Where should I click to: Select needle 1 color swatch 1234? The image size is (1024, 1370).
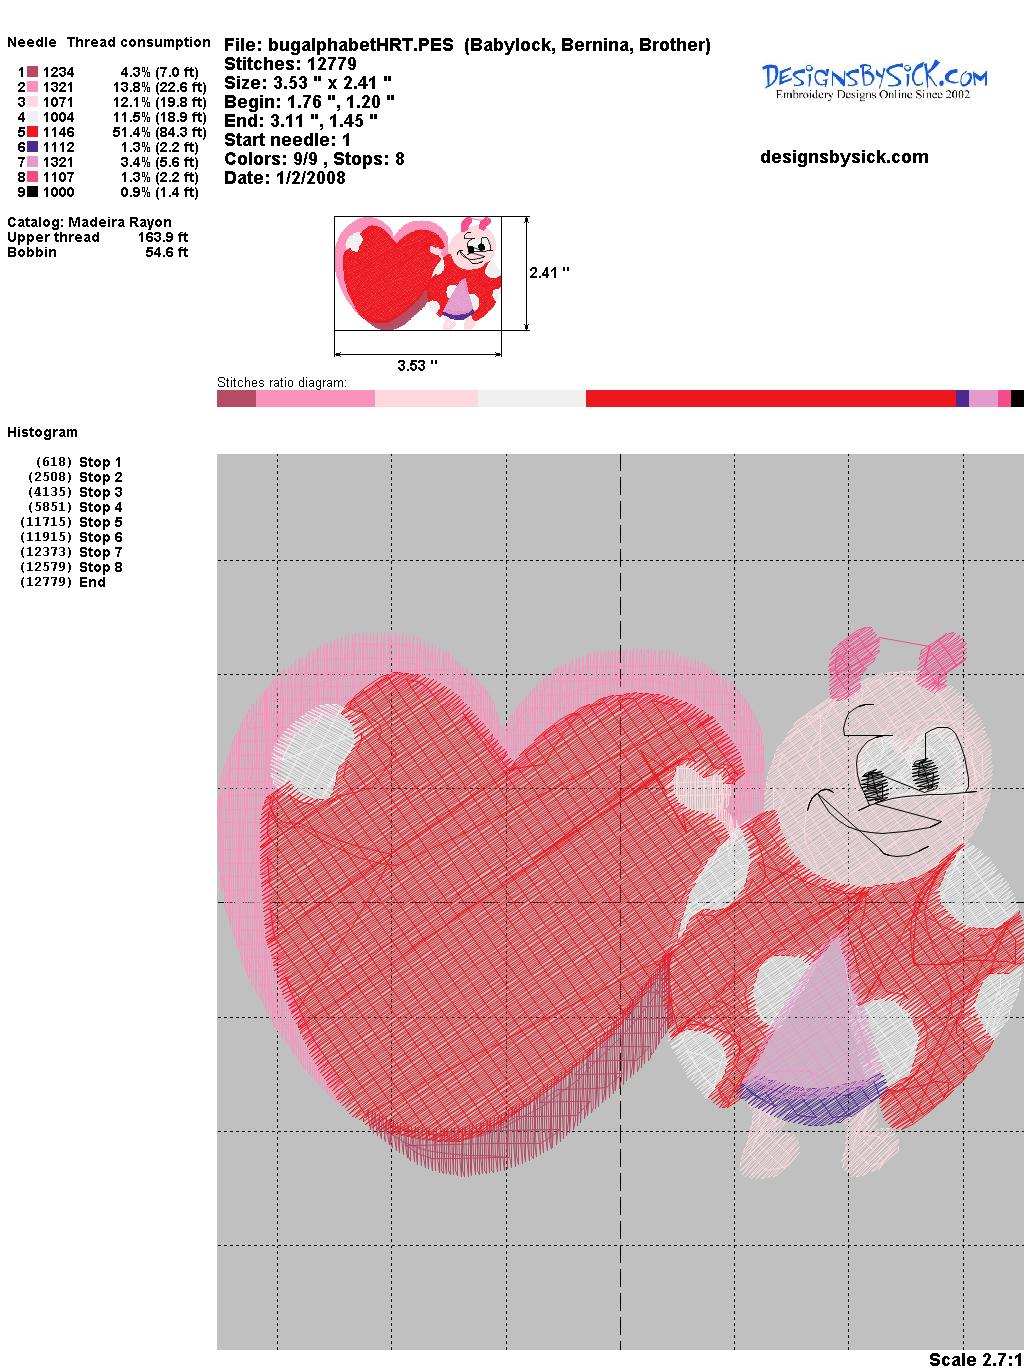[33, 72]
